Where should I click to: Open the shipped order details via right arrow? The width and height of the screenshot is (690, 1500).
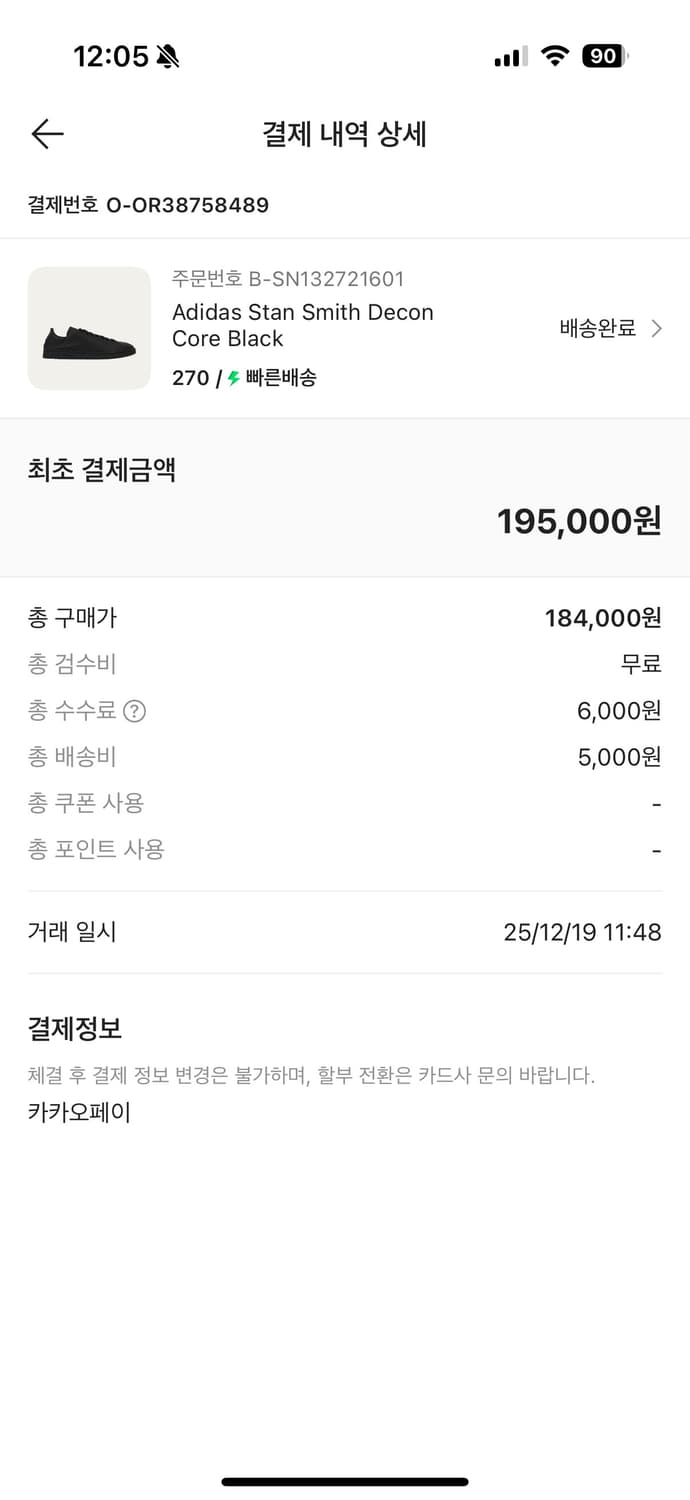659,328
